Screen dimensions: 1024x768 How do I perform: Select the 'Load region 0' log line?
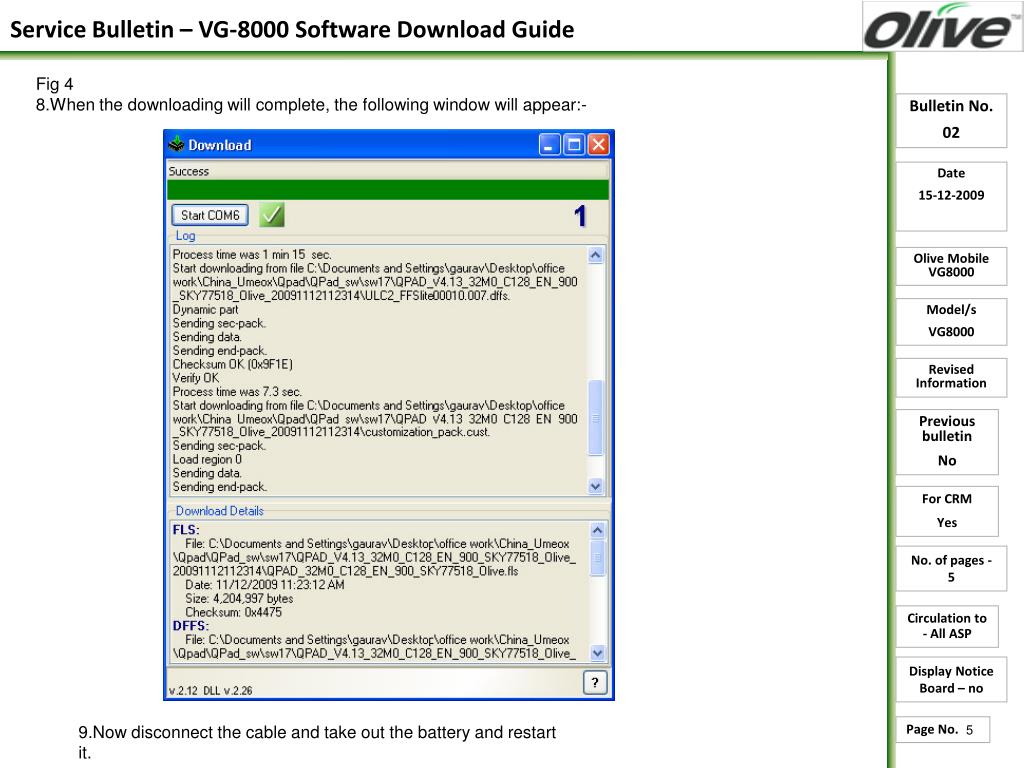point(207,459)
